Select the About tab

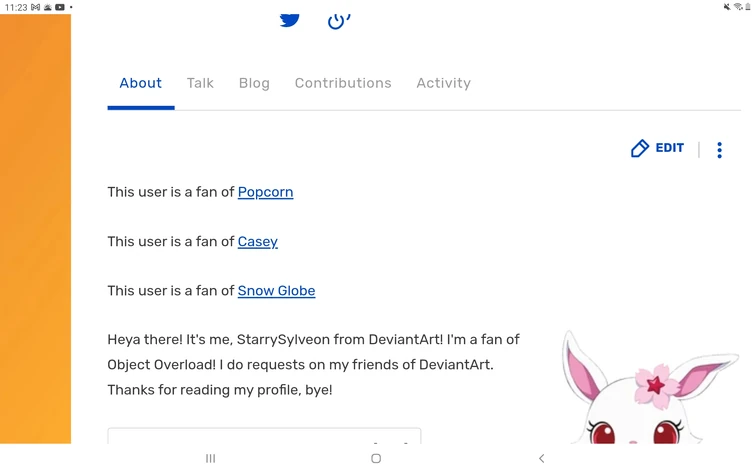(141, 83)
